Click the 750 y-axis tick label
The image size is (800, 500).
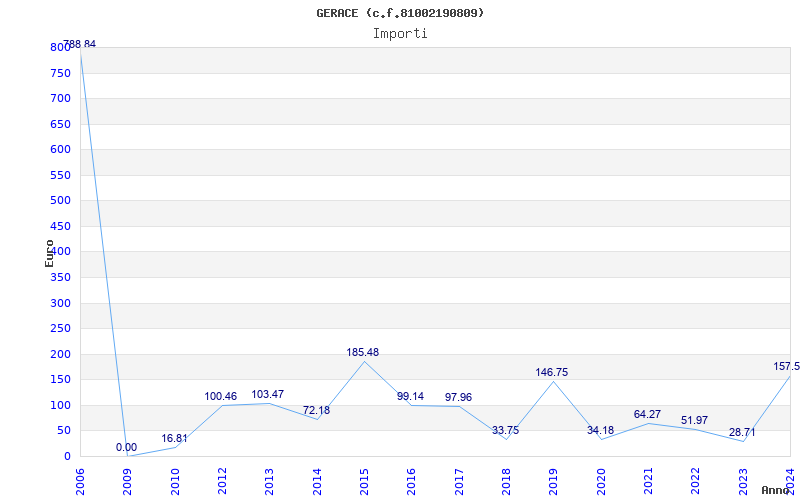(x=60, y=73)
